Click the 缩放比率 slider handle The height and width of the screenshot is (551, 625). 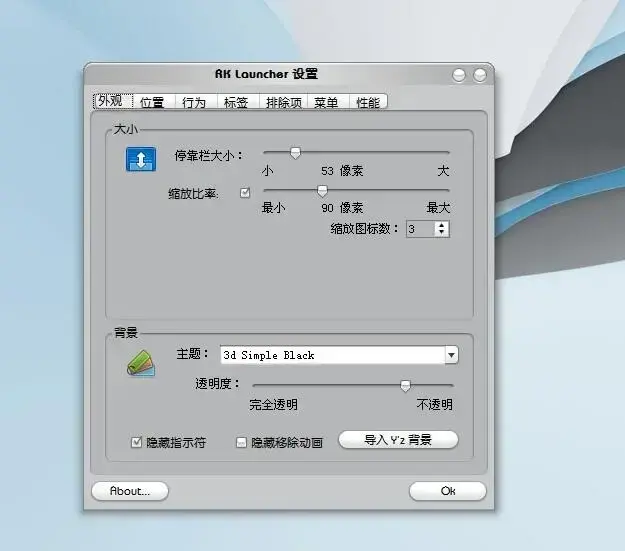(x=322, y=191)
